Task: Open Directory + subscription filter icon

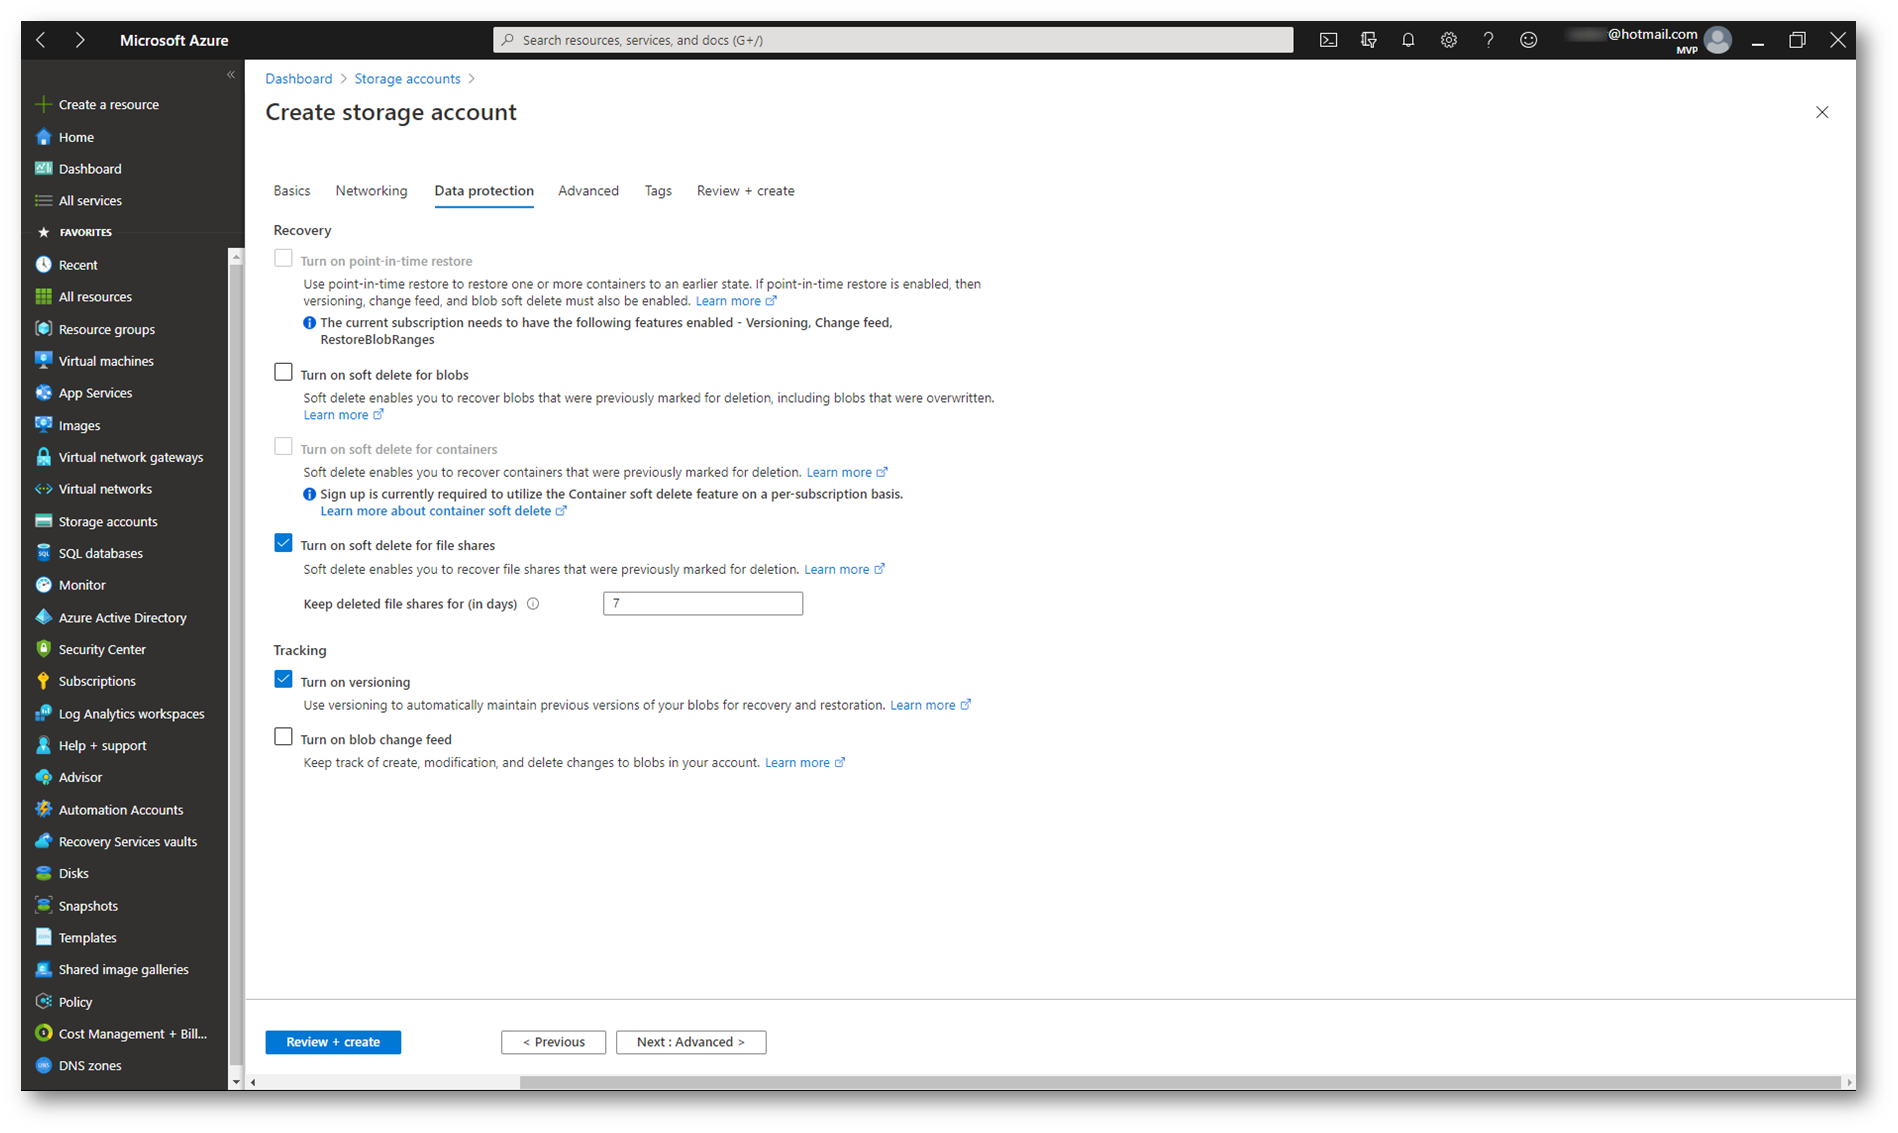Action: [x=1368, y=40]
